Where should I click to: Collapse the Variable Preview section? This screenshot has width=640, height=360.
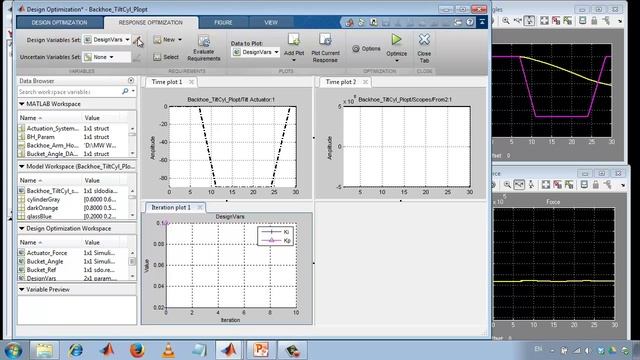point(22,289)
